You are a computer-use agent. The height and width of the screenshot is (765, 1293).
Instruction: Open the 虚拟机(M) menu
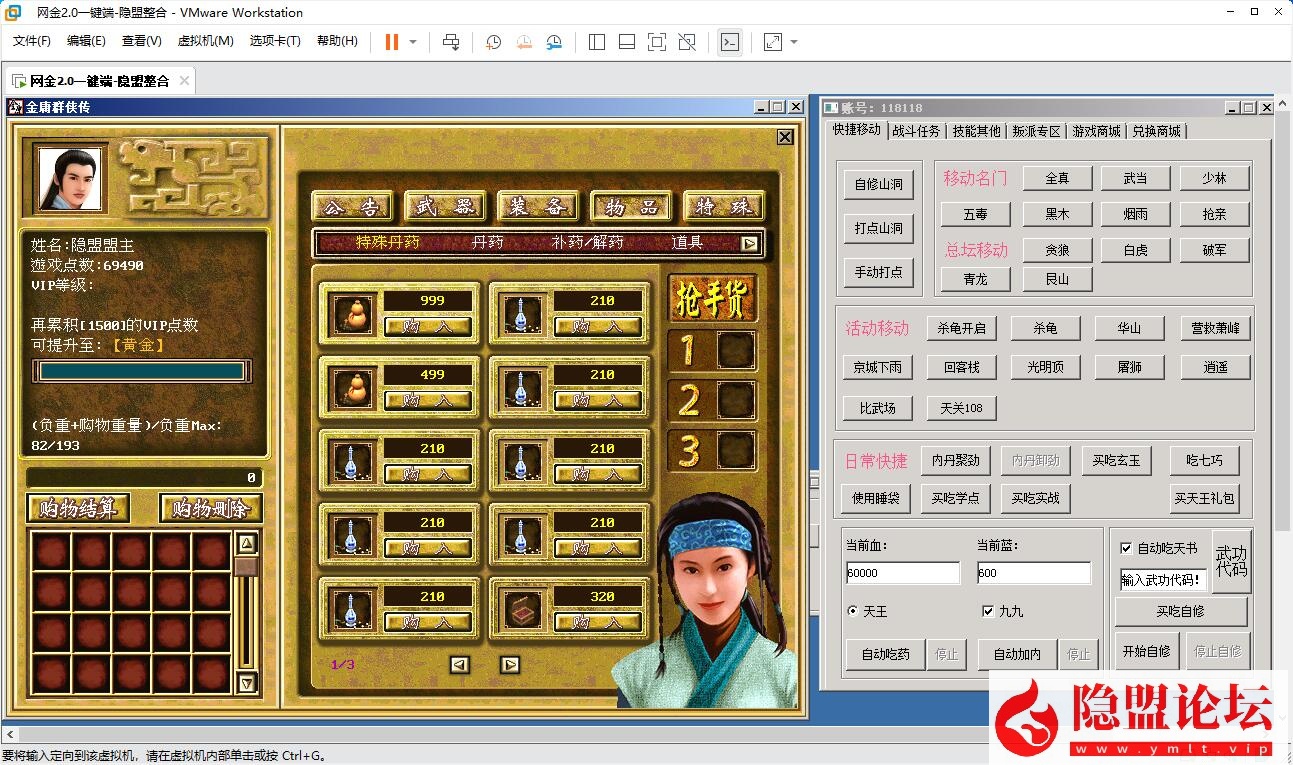point(205,41)
